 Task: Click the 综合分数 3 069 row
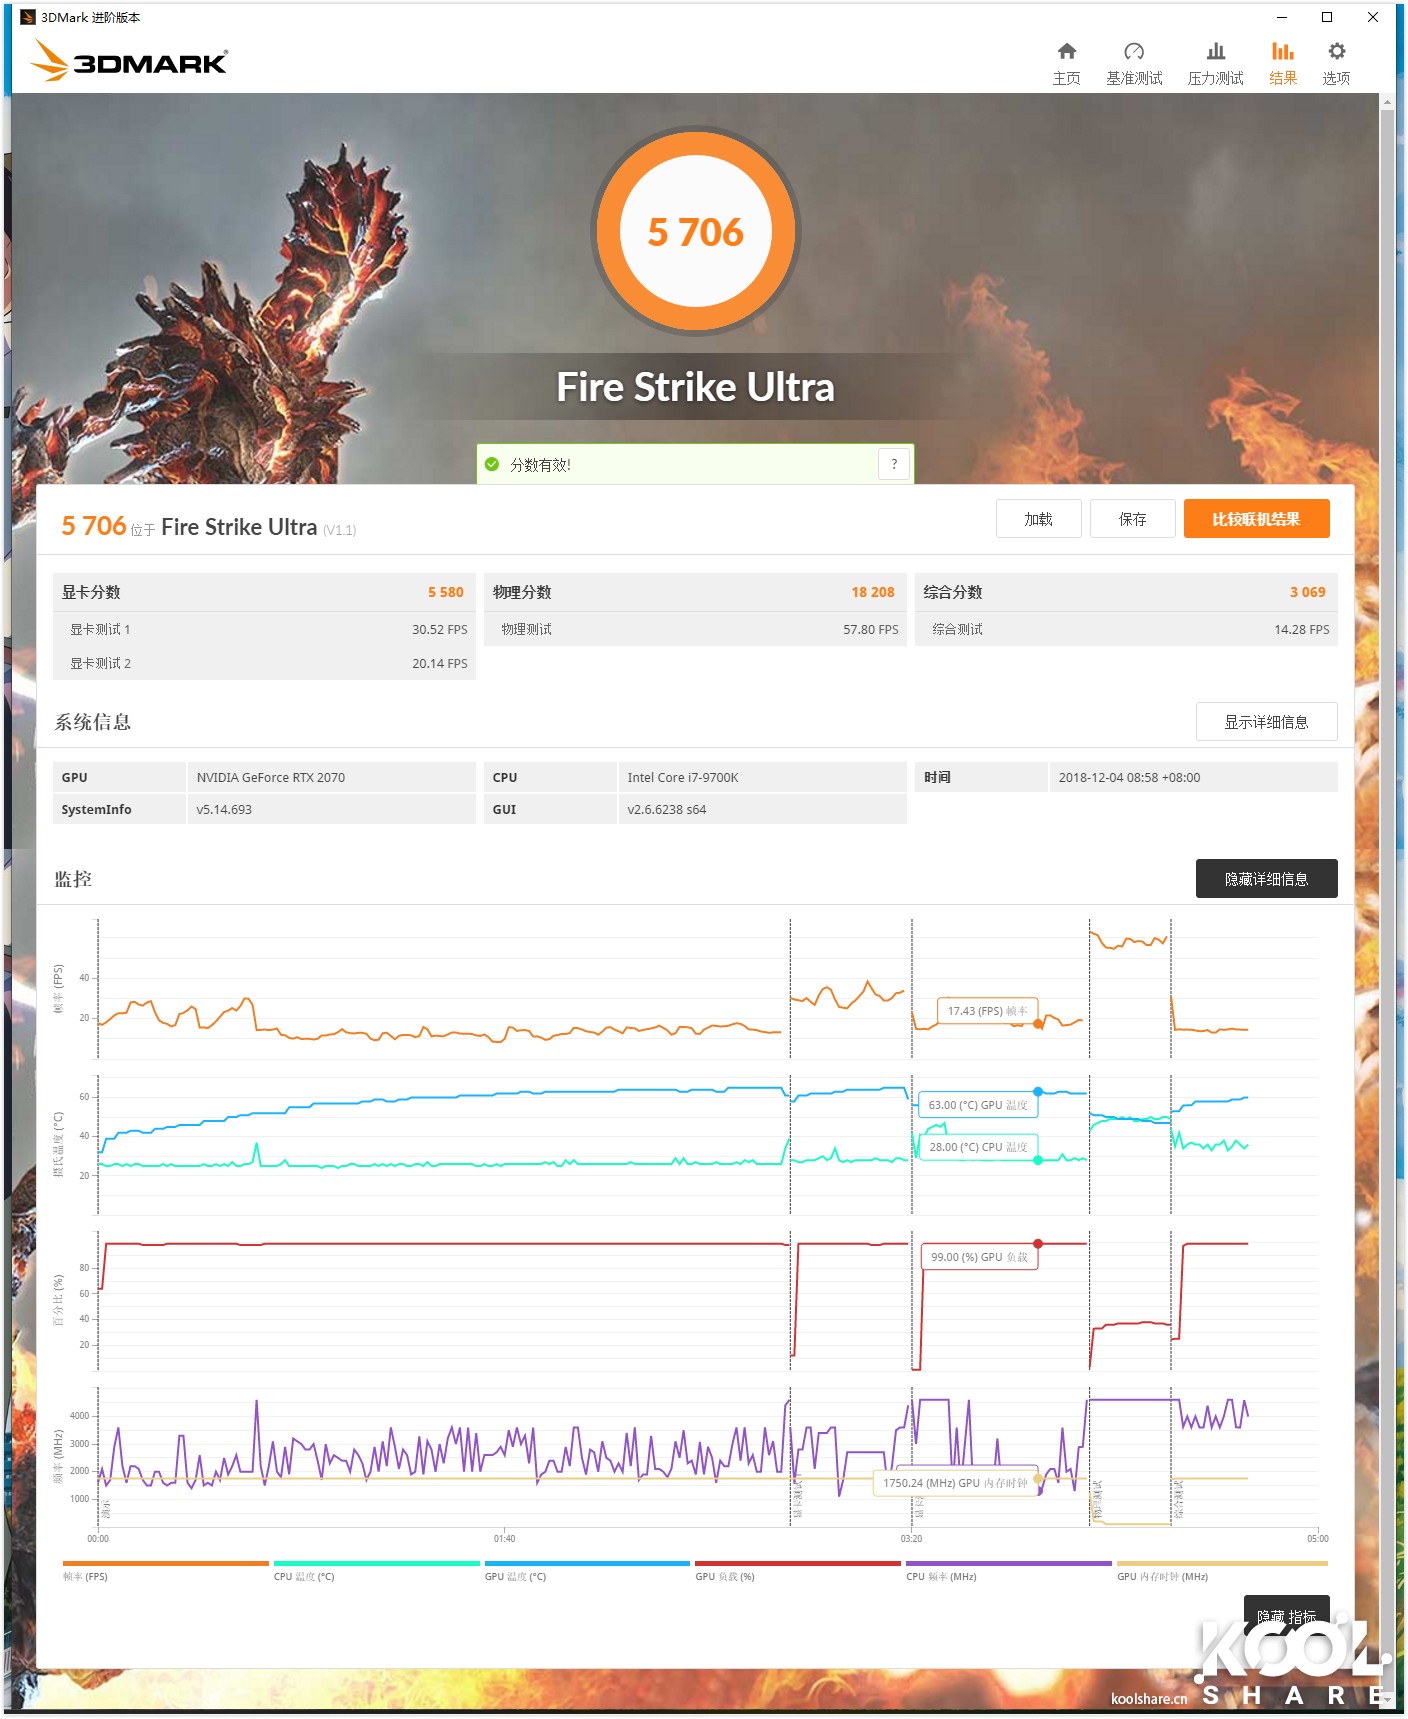(x=1126, y=592)
